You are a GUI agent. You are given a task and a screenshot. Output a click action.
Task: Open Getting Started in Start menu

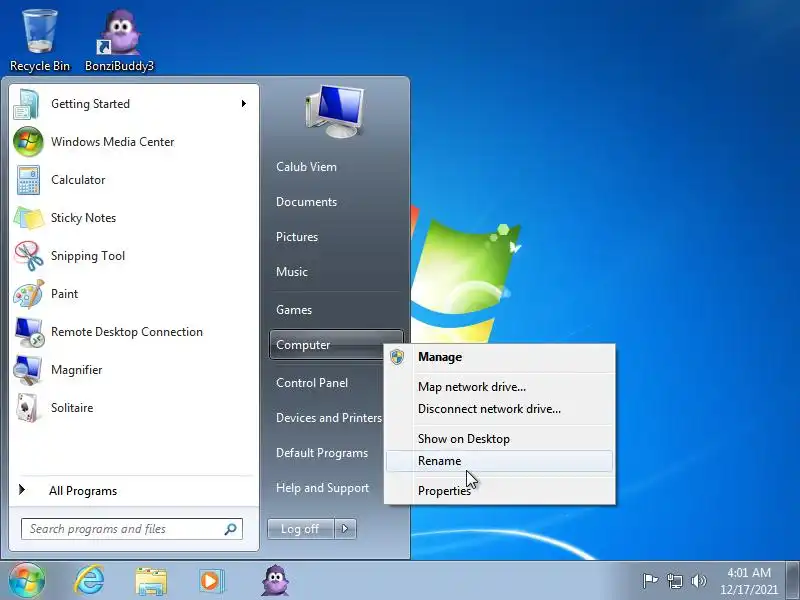click(134, 104)
